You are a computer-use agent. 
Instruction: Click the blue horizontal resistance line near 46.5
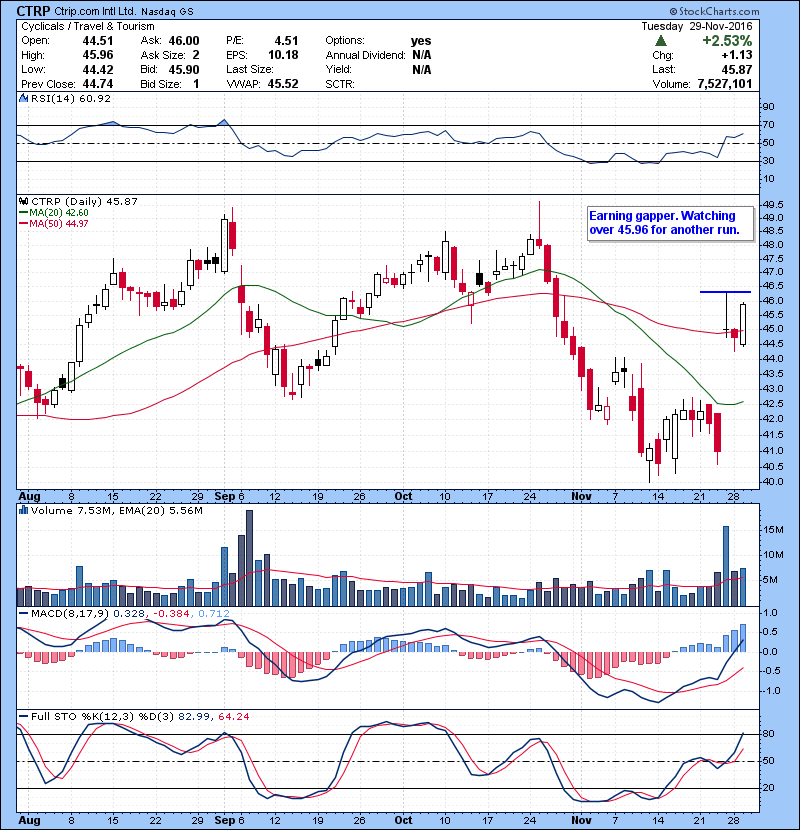point(725,292)
